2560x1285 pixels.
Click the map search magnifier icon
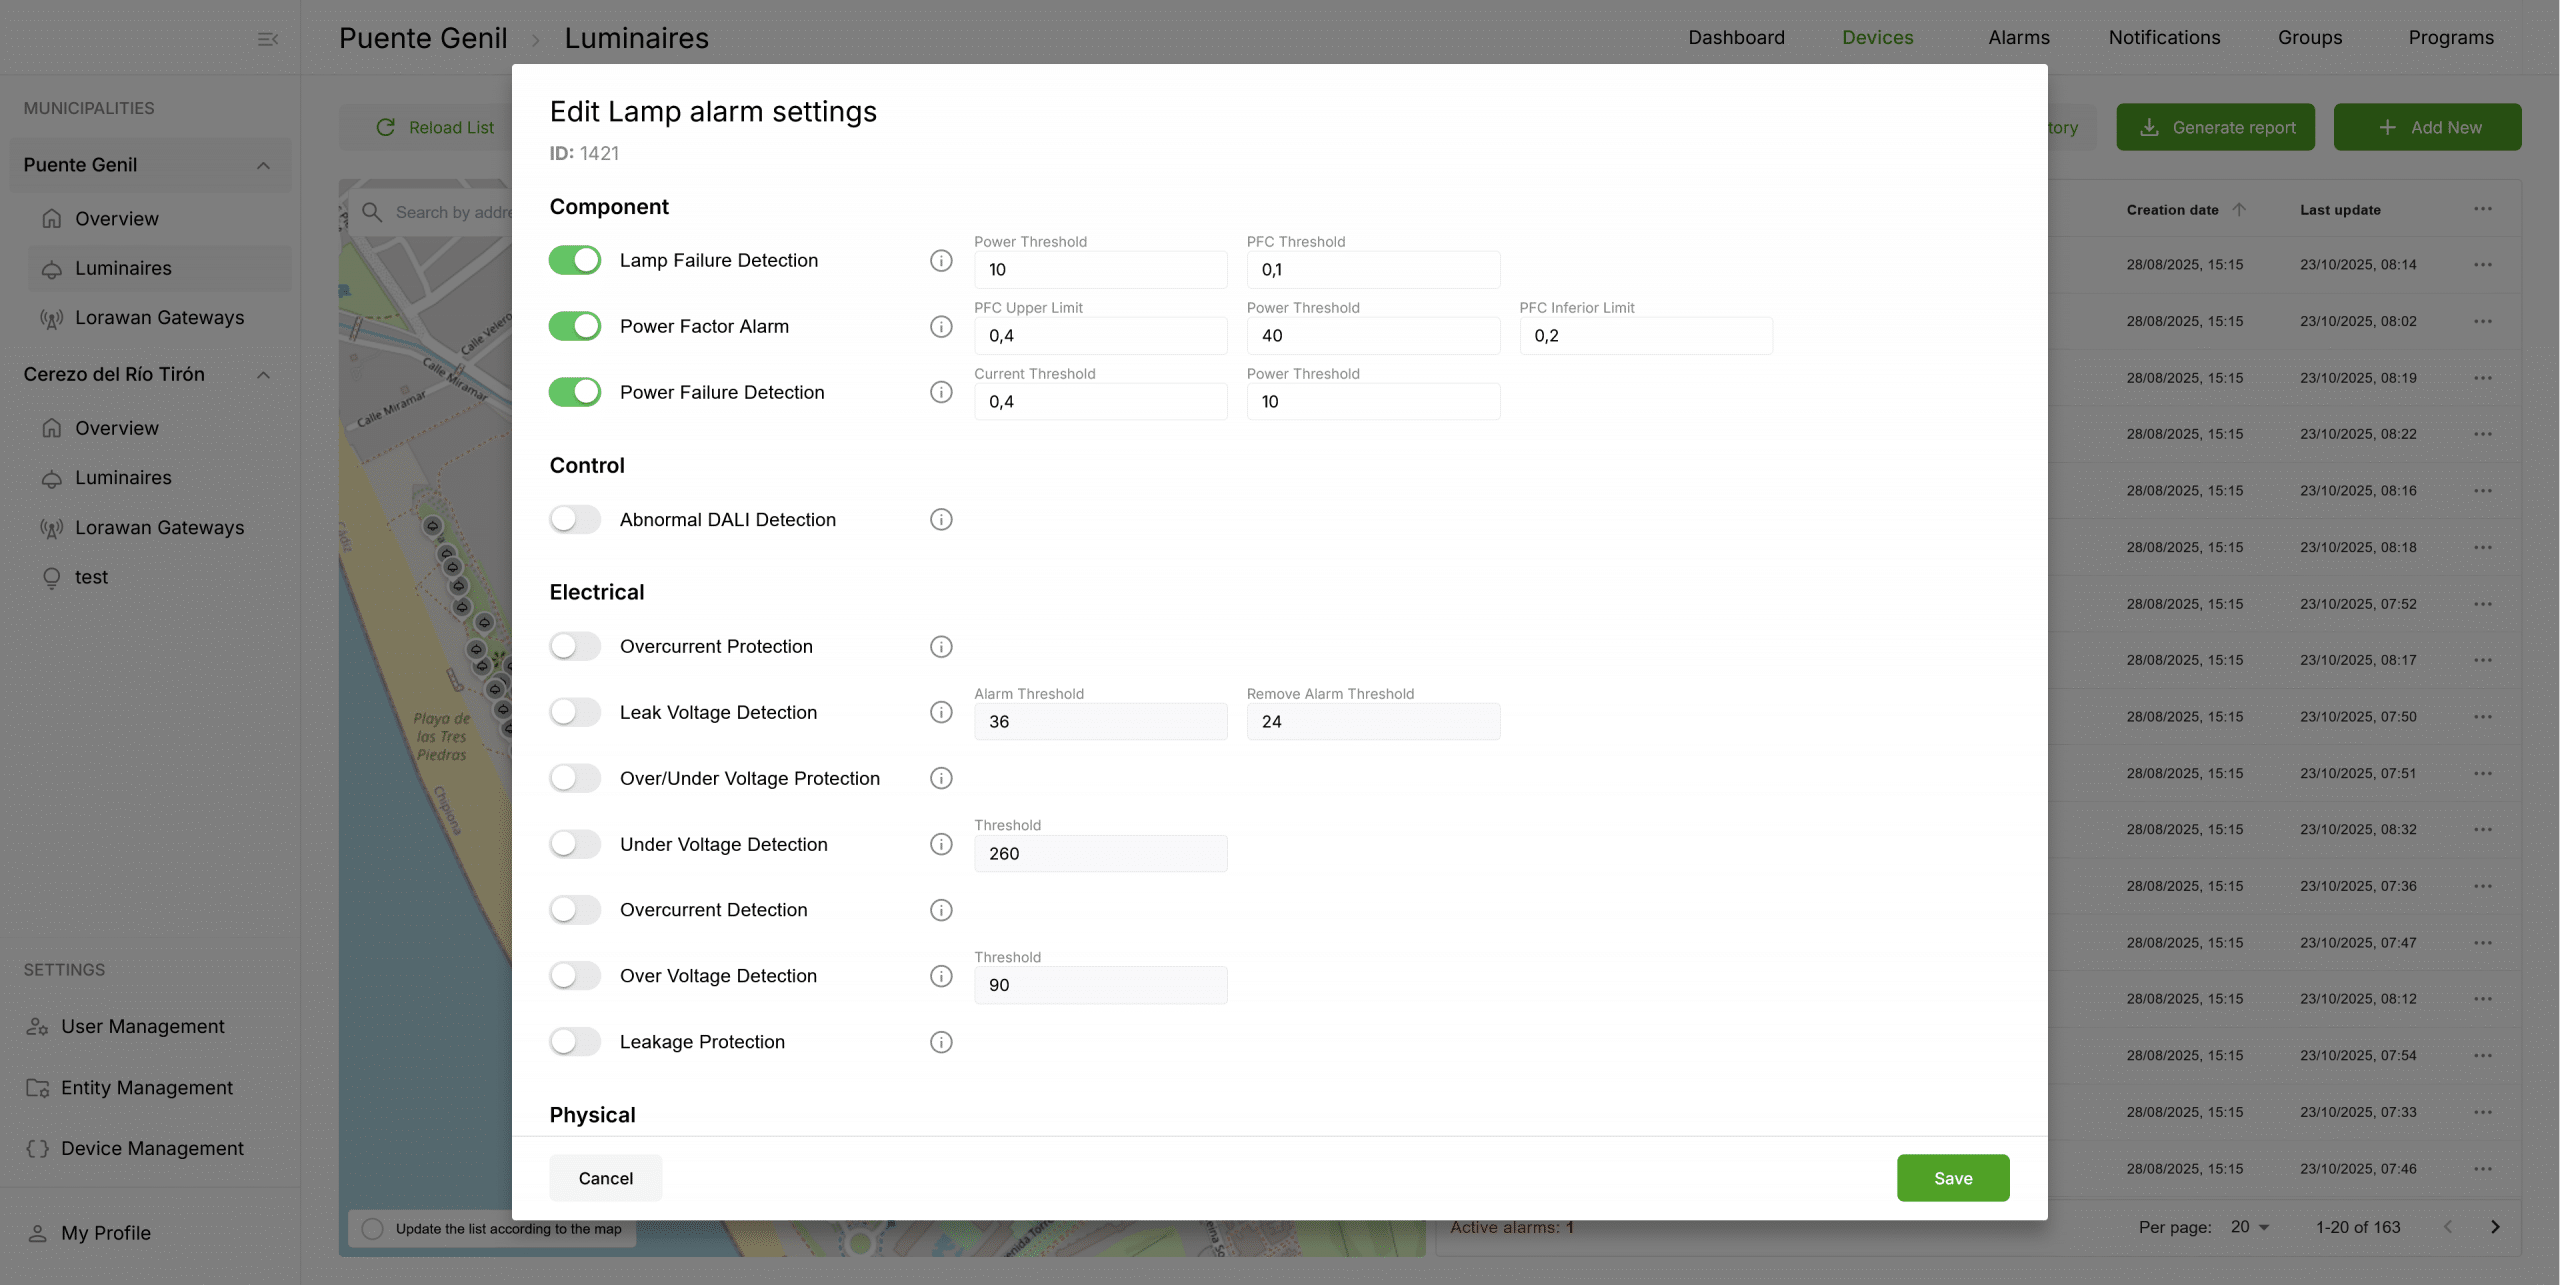(372, 212)
